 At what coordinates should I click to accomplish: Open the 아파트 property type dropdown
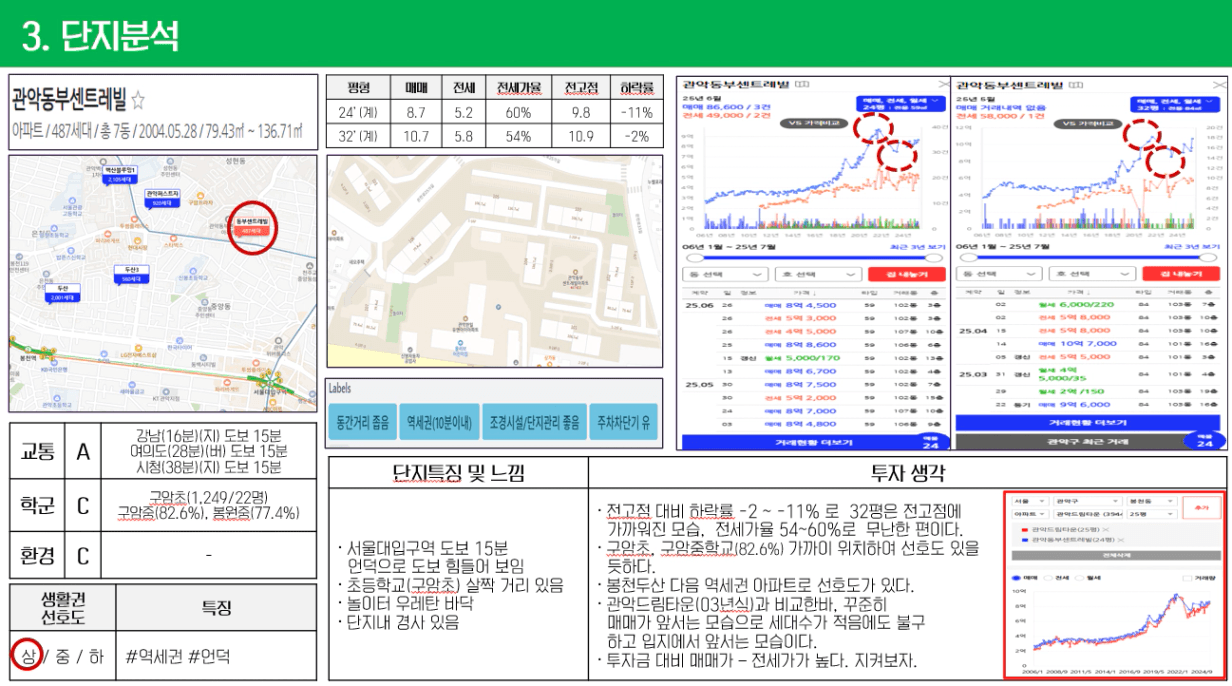(x=1030, y=514)
